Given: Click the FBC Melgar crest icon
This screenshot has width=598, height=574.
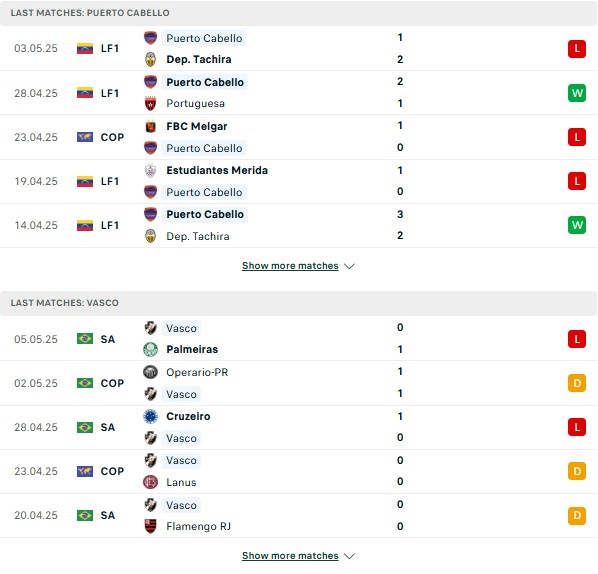Looking at the screenshot, I should (x=150, y=126).
